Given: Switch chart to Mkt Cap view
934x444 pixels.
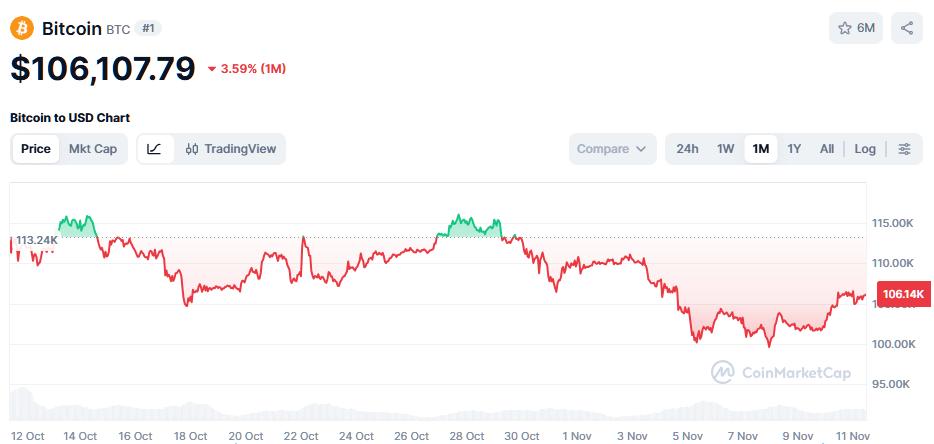Looking at the screenshot, I should click(93, 149).
